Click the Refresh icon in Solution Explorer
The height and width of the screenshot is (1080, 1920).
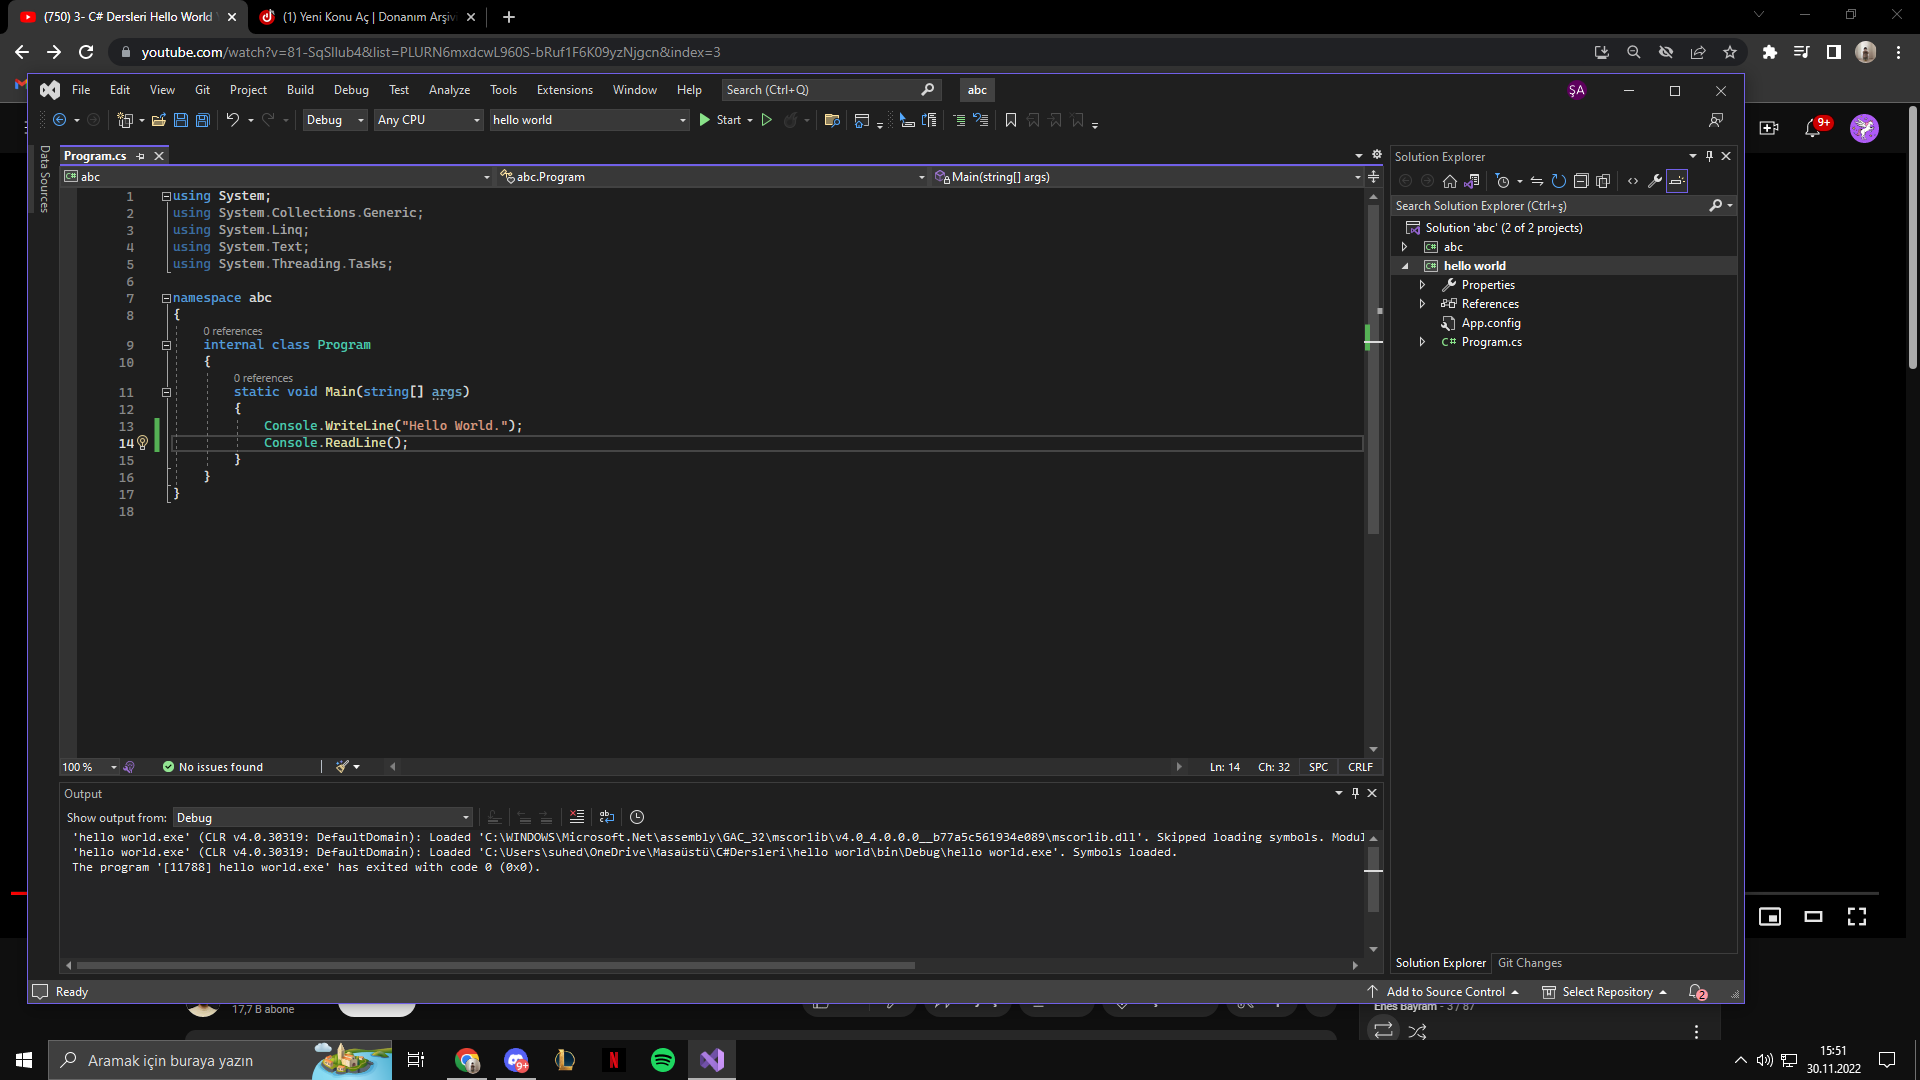(x=1558, y=181)
